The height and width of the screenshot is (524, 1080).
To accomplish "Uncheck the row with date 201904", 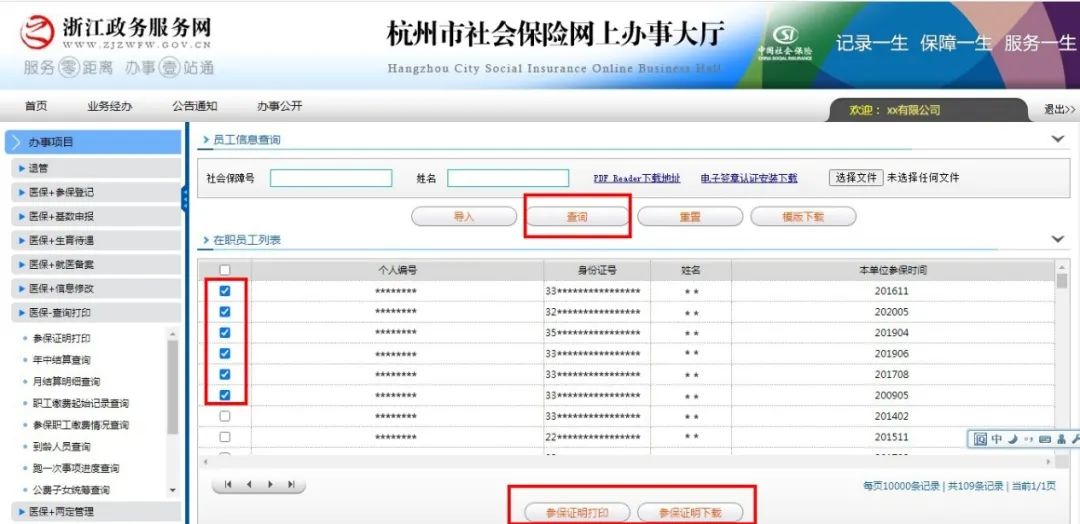I will click(225, 333).
